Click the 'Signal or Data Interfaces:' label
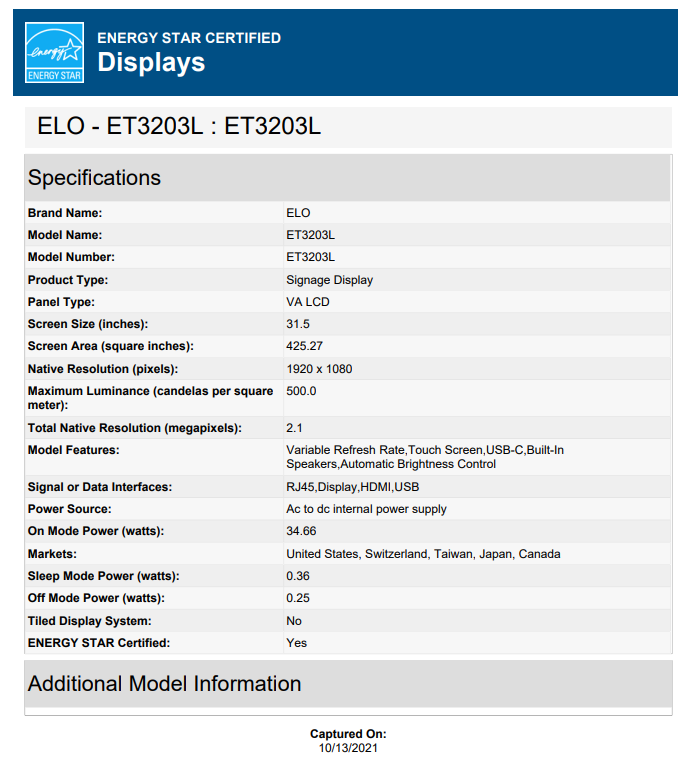The height and width of the screenshot is (761, 691). click(100, 487)
